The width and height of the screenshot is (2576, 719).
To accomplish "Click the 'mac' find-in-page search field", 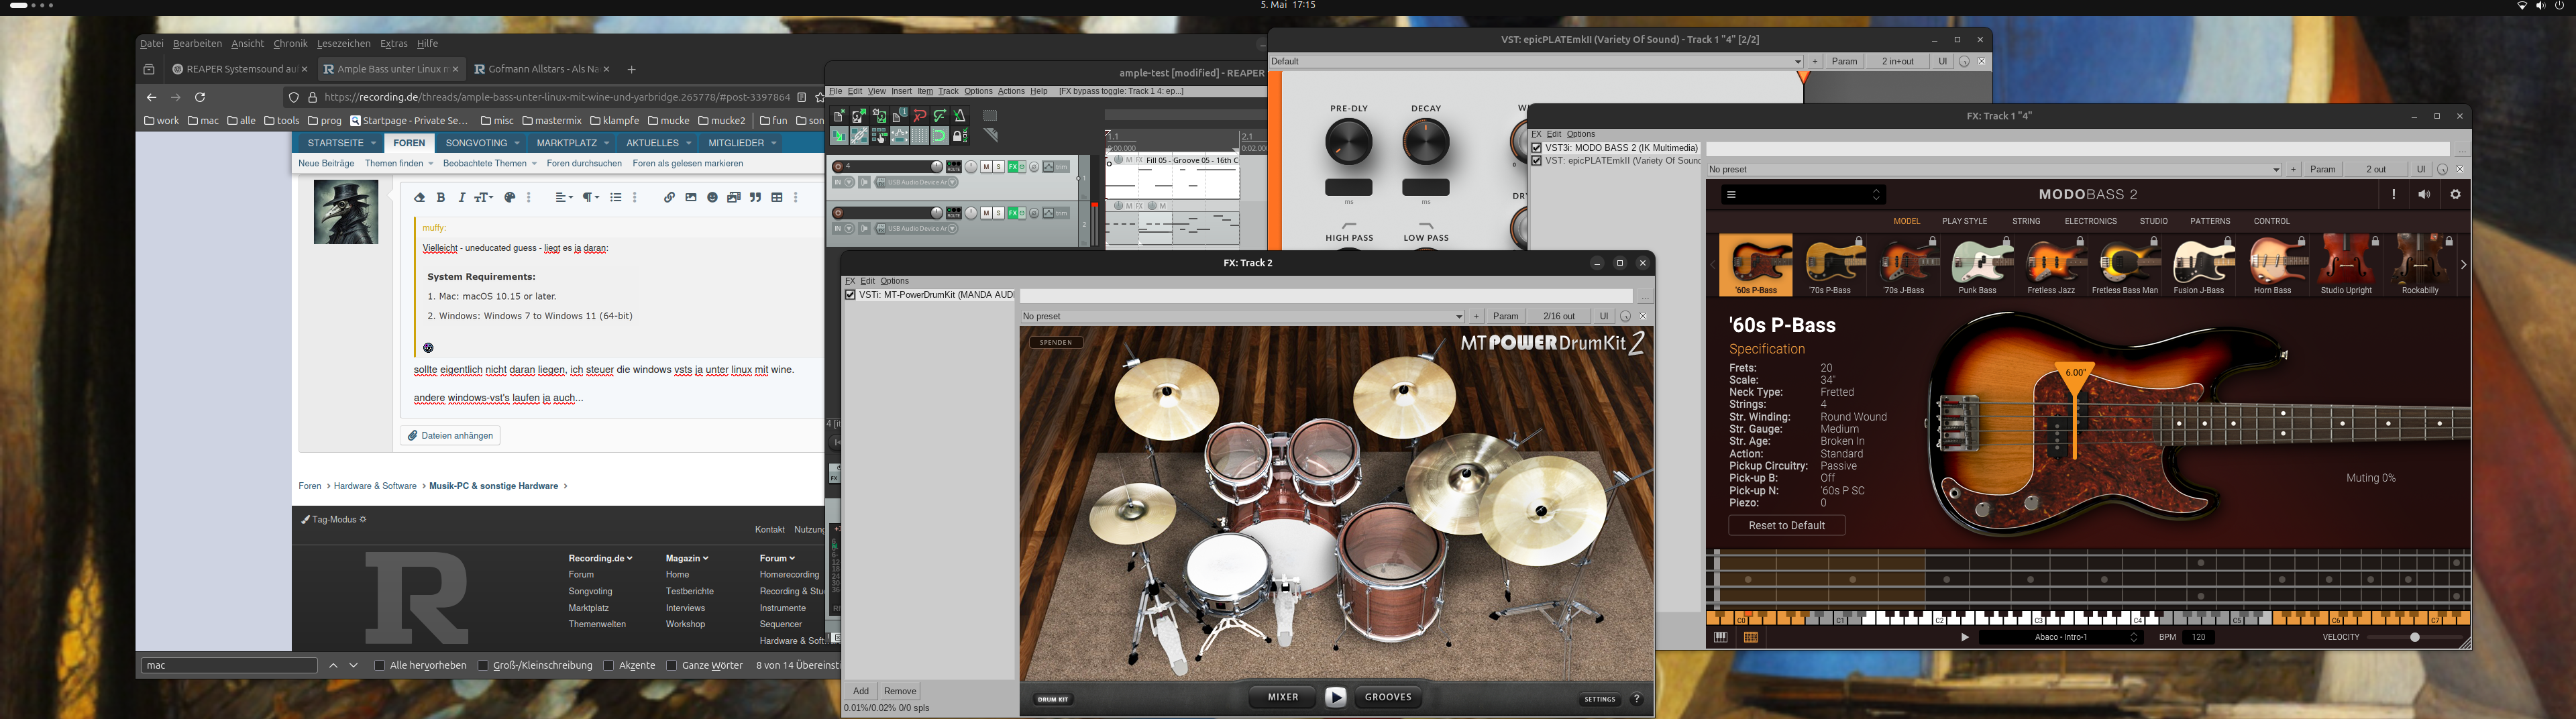I will tap(229, 665).
